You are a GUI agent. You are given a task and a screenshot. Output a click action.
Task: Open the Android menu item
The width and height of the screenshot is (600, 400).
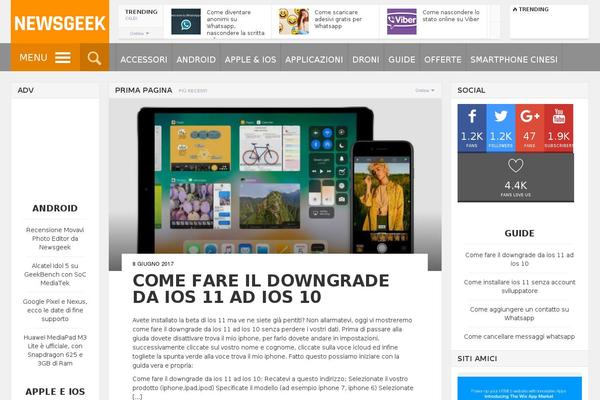pos(196,60)
